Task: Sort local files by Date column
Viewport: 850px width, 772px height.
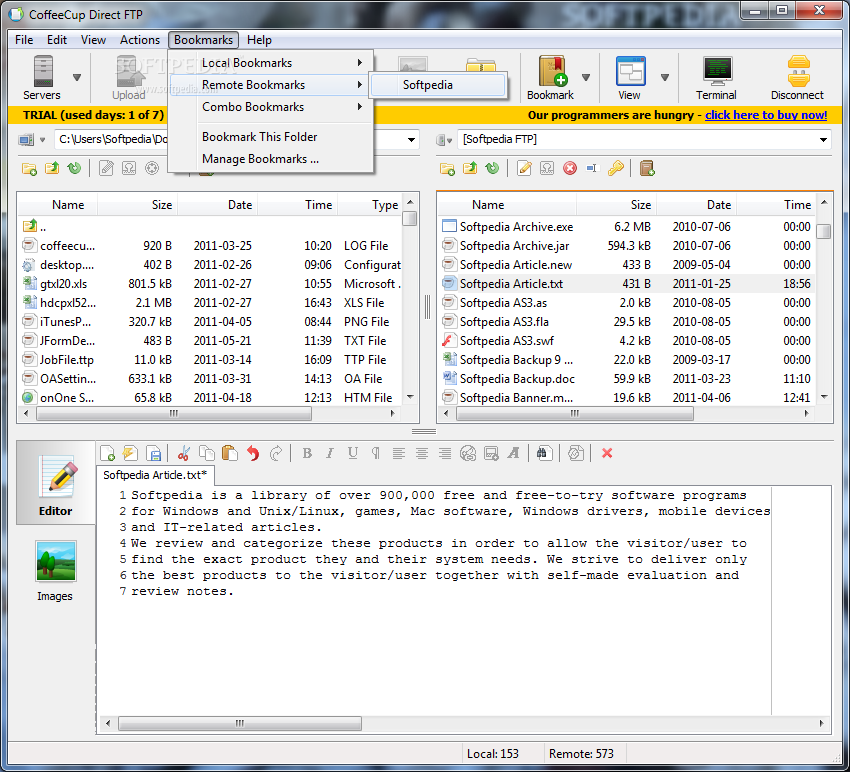Action: (x=217, y=205)
